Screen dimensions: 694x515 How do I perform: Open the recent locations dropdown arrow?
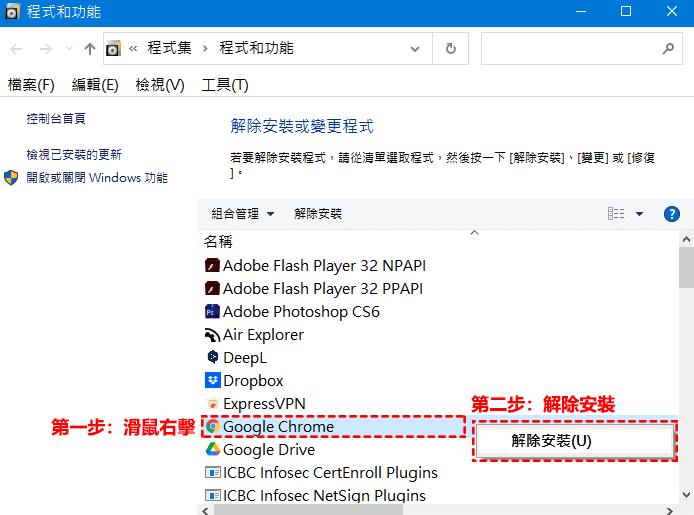[69, 49]
